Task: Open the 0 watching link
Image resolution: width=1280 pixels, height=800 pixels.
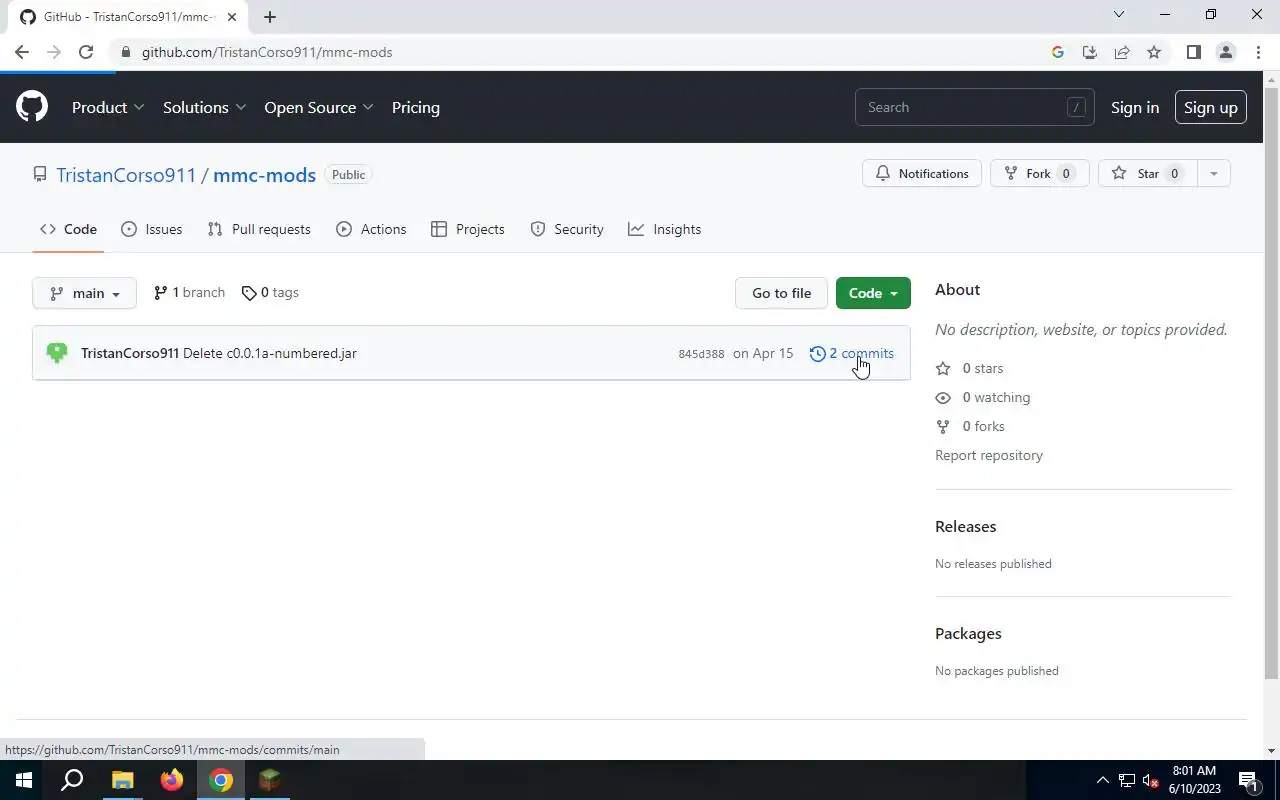Action: [x=982, y=397]
